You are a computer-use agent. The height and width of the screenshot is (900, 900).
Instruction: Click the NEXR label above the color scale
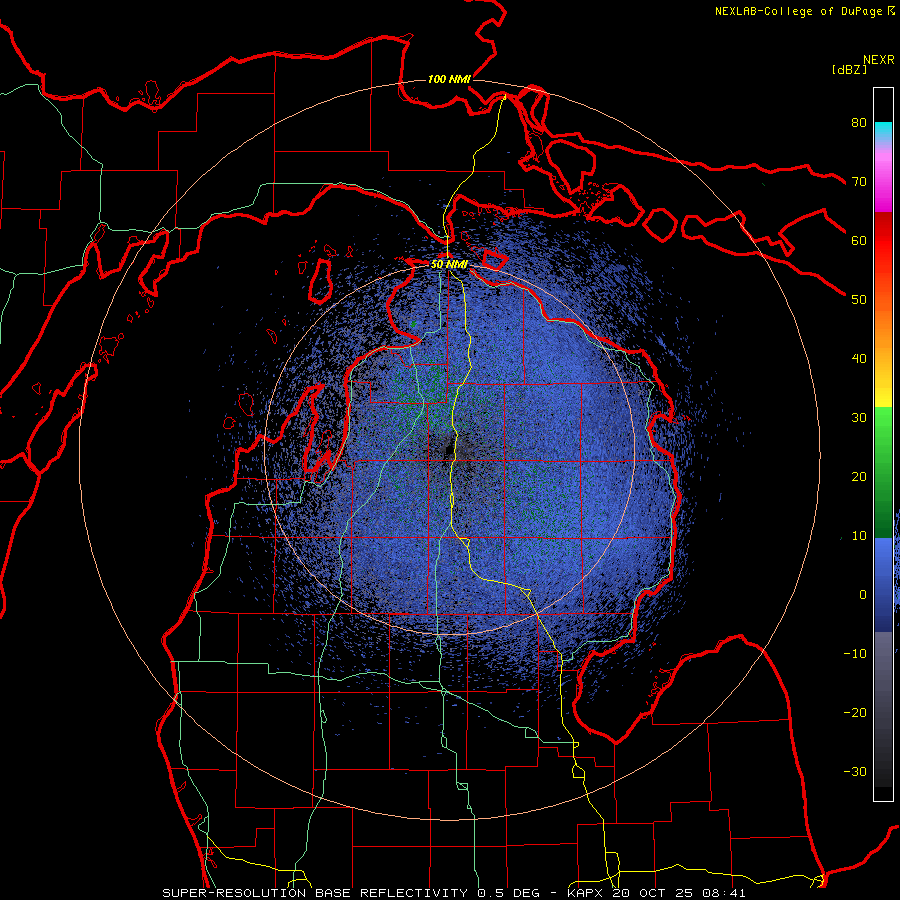point(879,60)
